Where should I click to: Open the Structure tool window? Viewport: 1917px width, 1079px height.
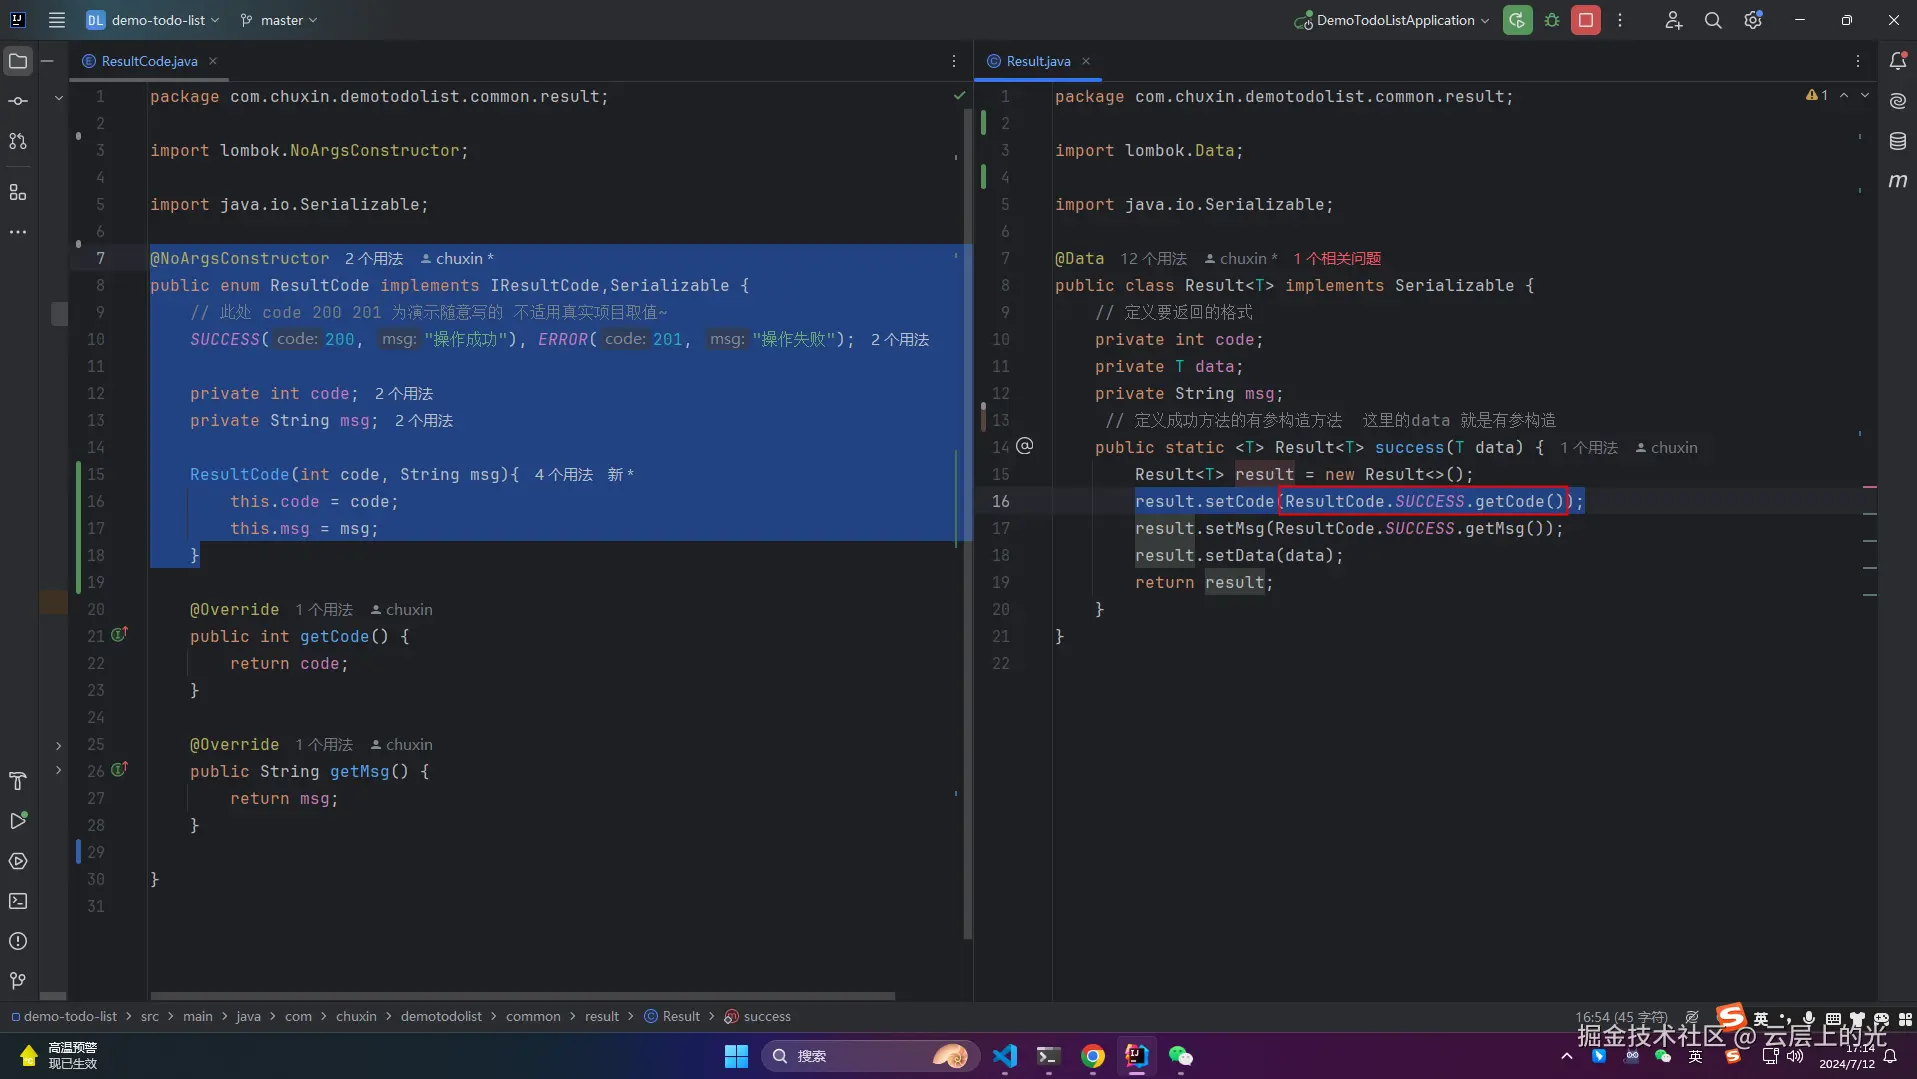18,192
